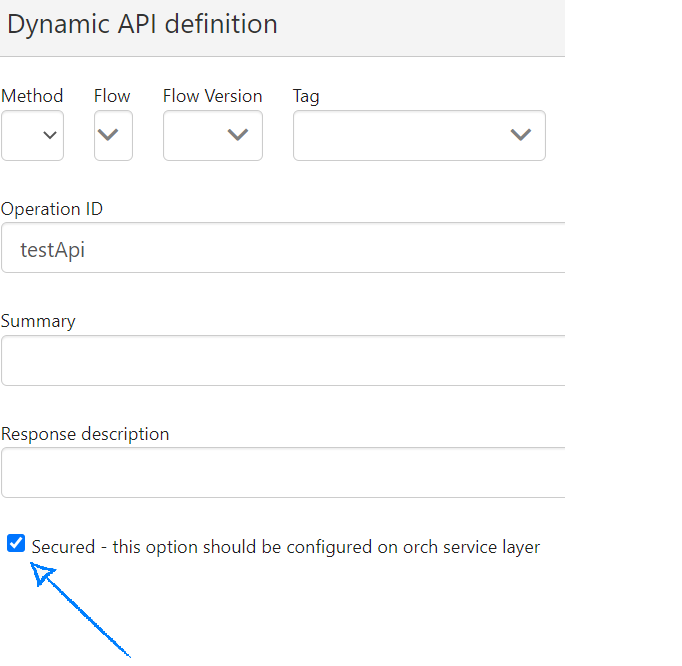The width and height of the screenshot is (682, 666).
Task: Click the Tag label text
Action: (x=306, y=96)
